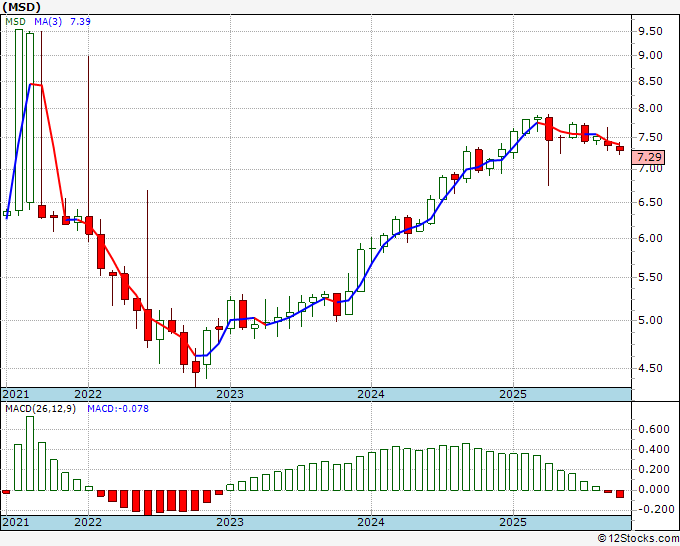Screen dimensions: 680x546
Task: Select the 2023 marker on price timeline
Action: (x=230, y=394)
